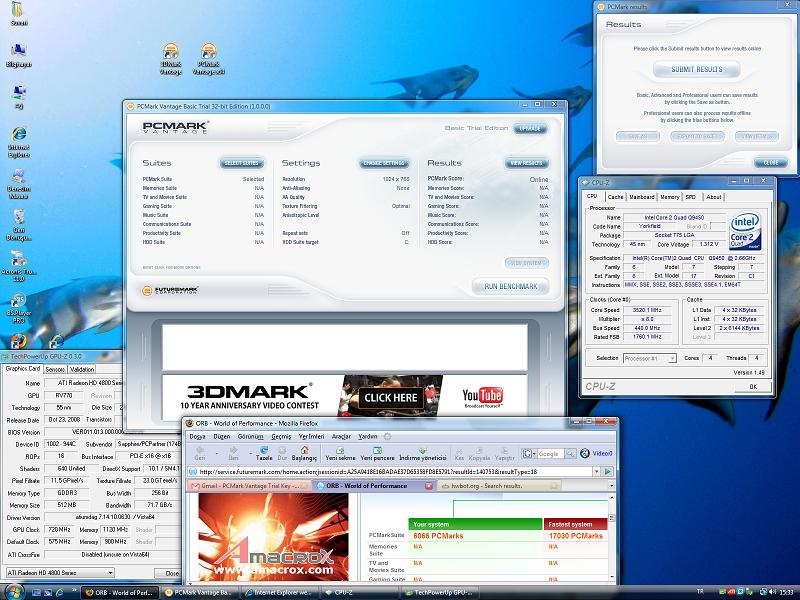Screen dimensions: 800x600
Task: Open the Recycle Bin on the desktop
Action: 19,225
